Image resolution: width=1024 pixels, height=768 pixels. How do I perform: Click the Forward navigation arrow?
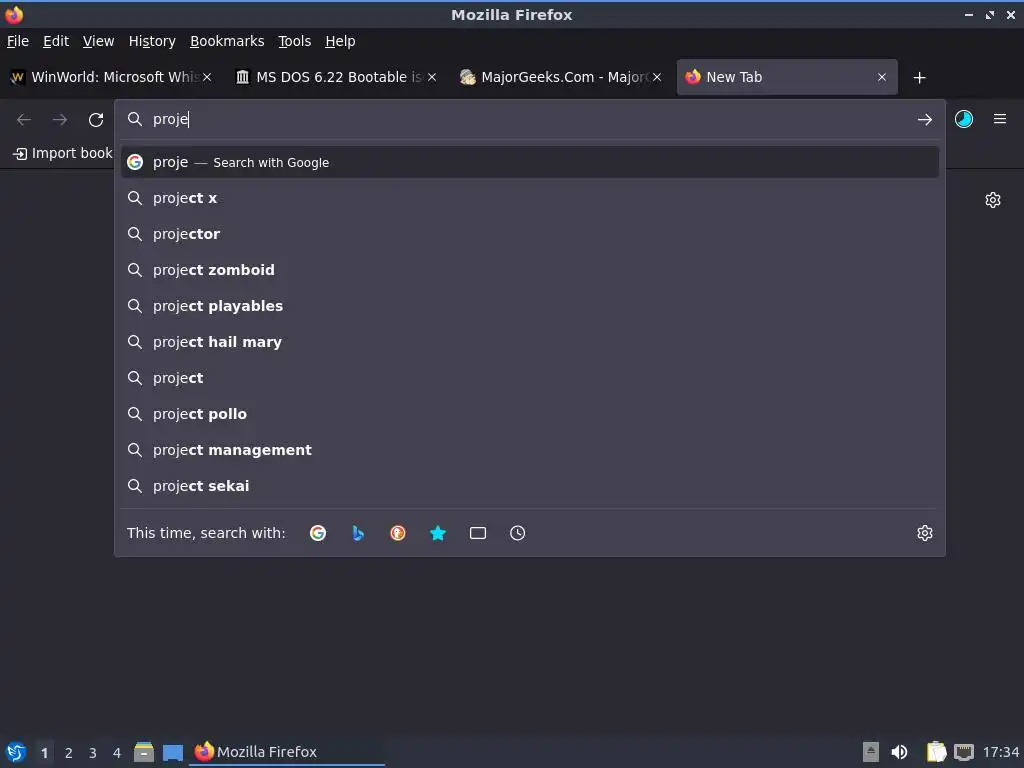(x=60, y=120)
